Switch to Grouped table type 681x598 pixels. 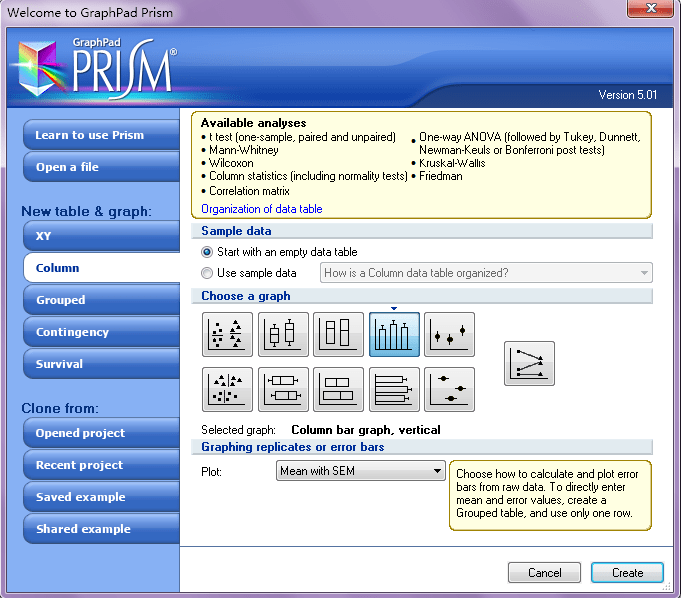click(x=102, y=300)
